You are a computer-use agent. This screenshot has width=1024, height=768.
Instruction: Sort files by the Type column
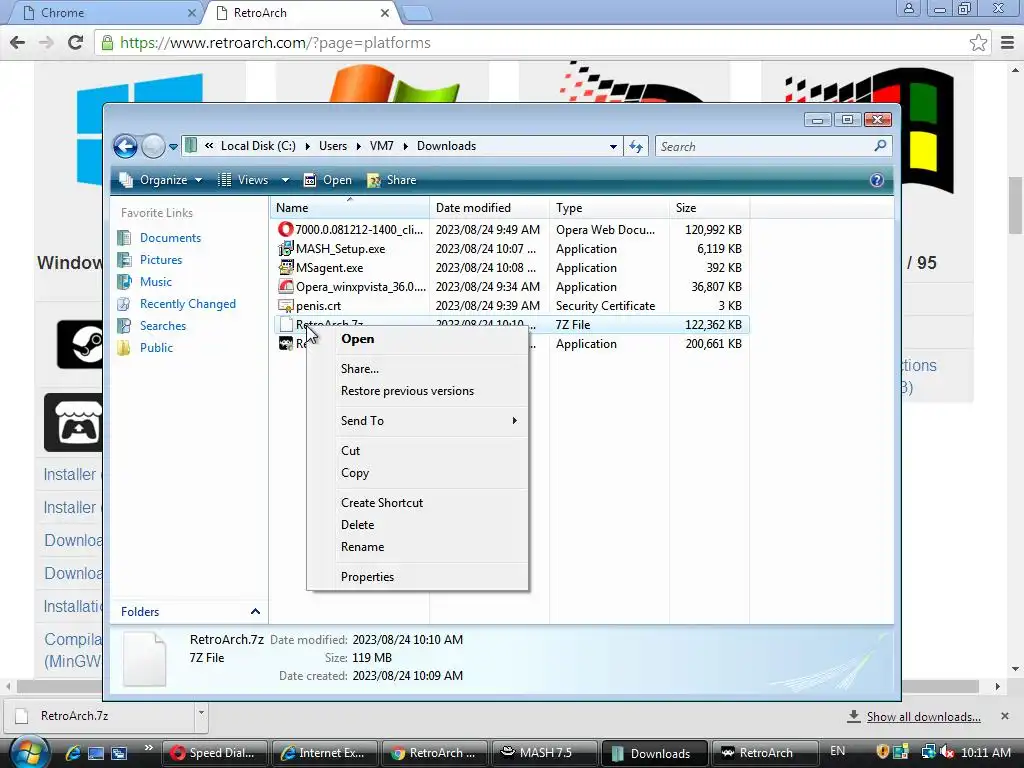(x=609, y=208)
